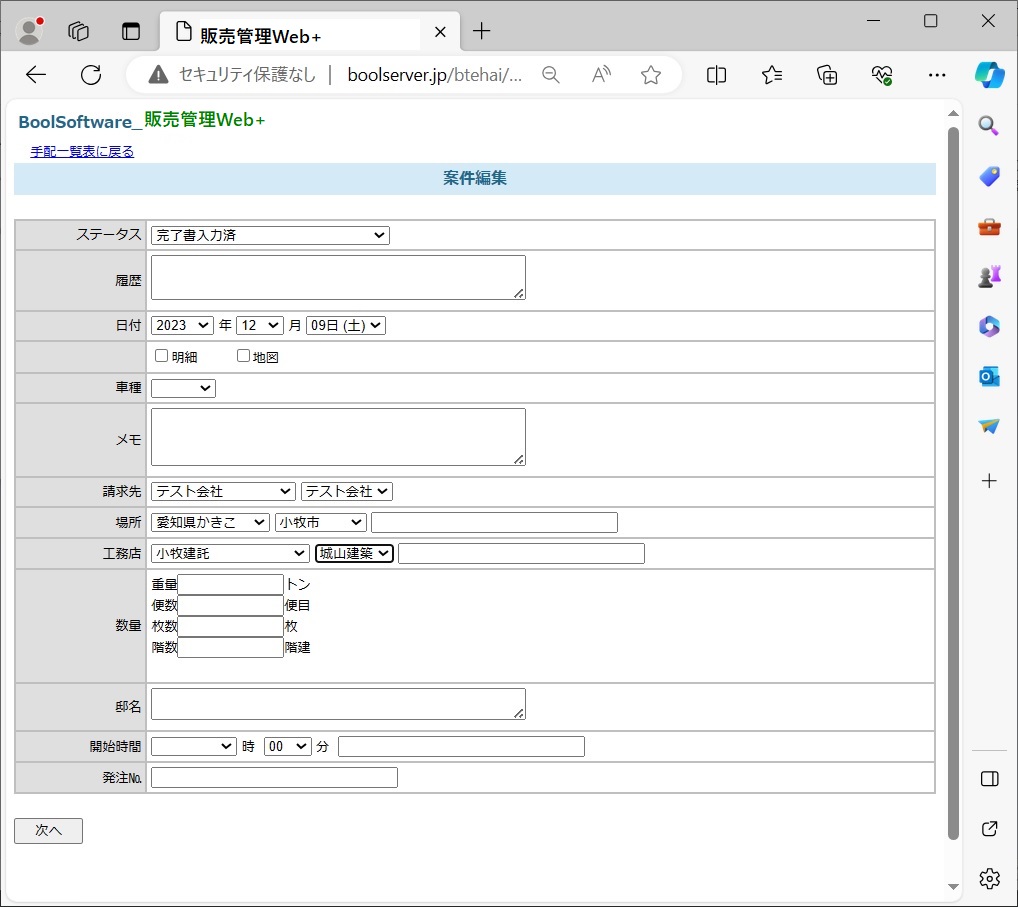1018x907 pixels.
Task: Open the 小牧建託 工務店 dropdown
Action: [x=230, y=553]
